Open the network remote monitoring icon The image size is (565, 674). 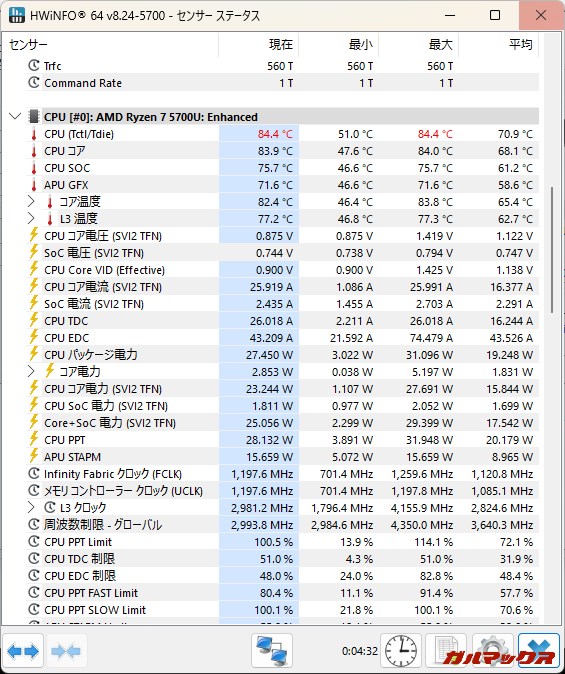[272, 651]
